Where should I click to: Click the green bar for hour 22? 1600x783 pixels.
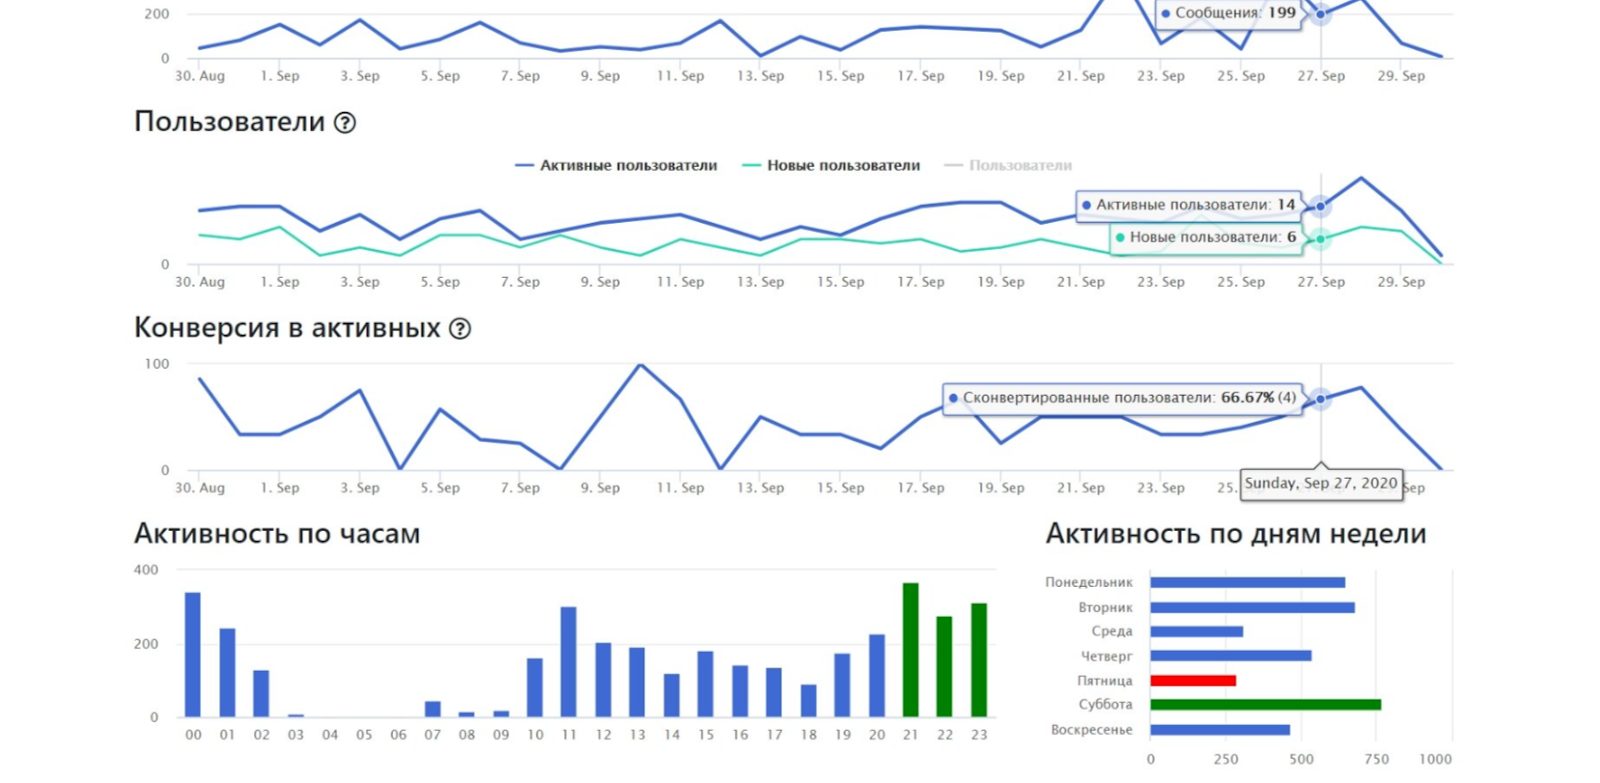coord(944,667)
